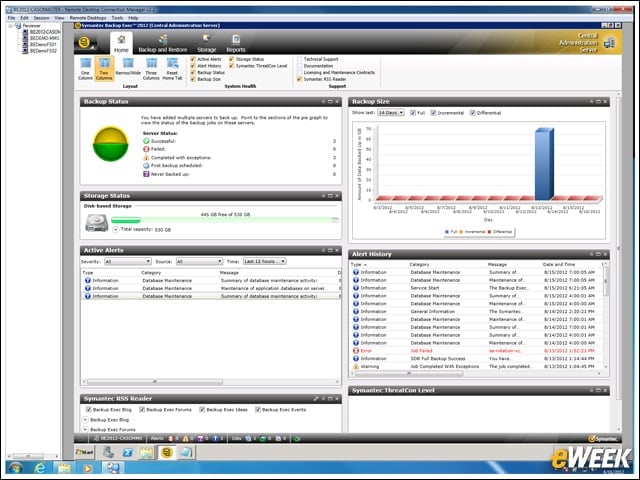Screen dimensions: 640x480
Task: Open Source dropdown in Active Alerts
Action: point(199,261)
